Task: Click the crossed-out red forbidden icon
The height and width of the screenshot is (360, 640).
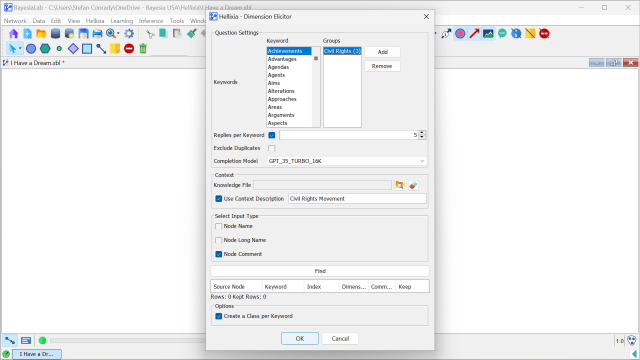Action: 544,33
